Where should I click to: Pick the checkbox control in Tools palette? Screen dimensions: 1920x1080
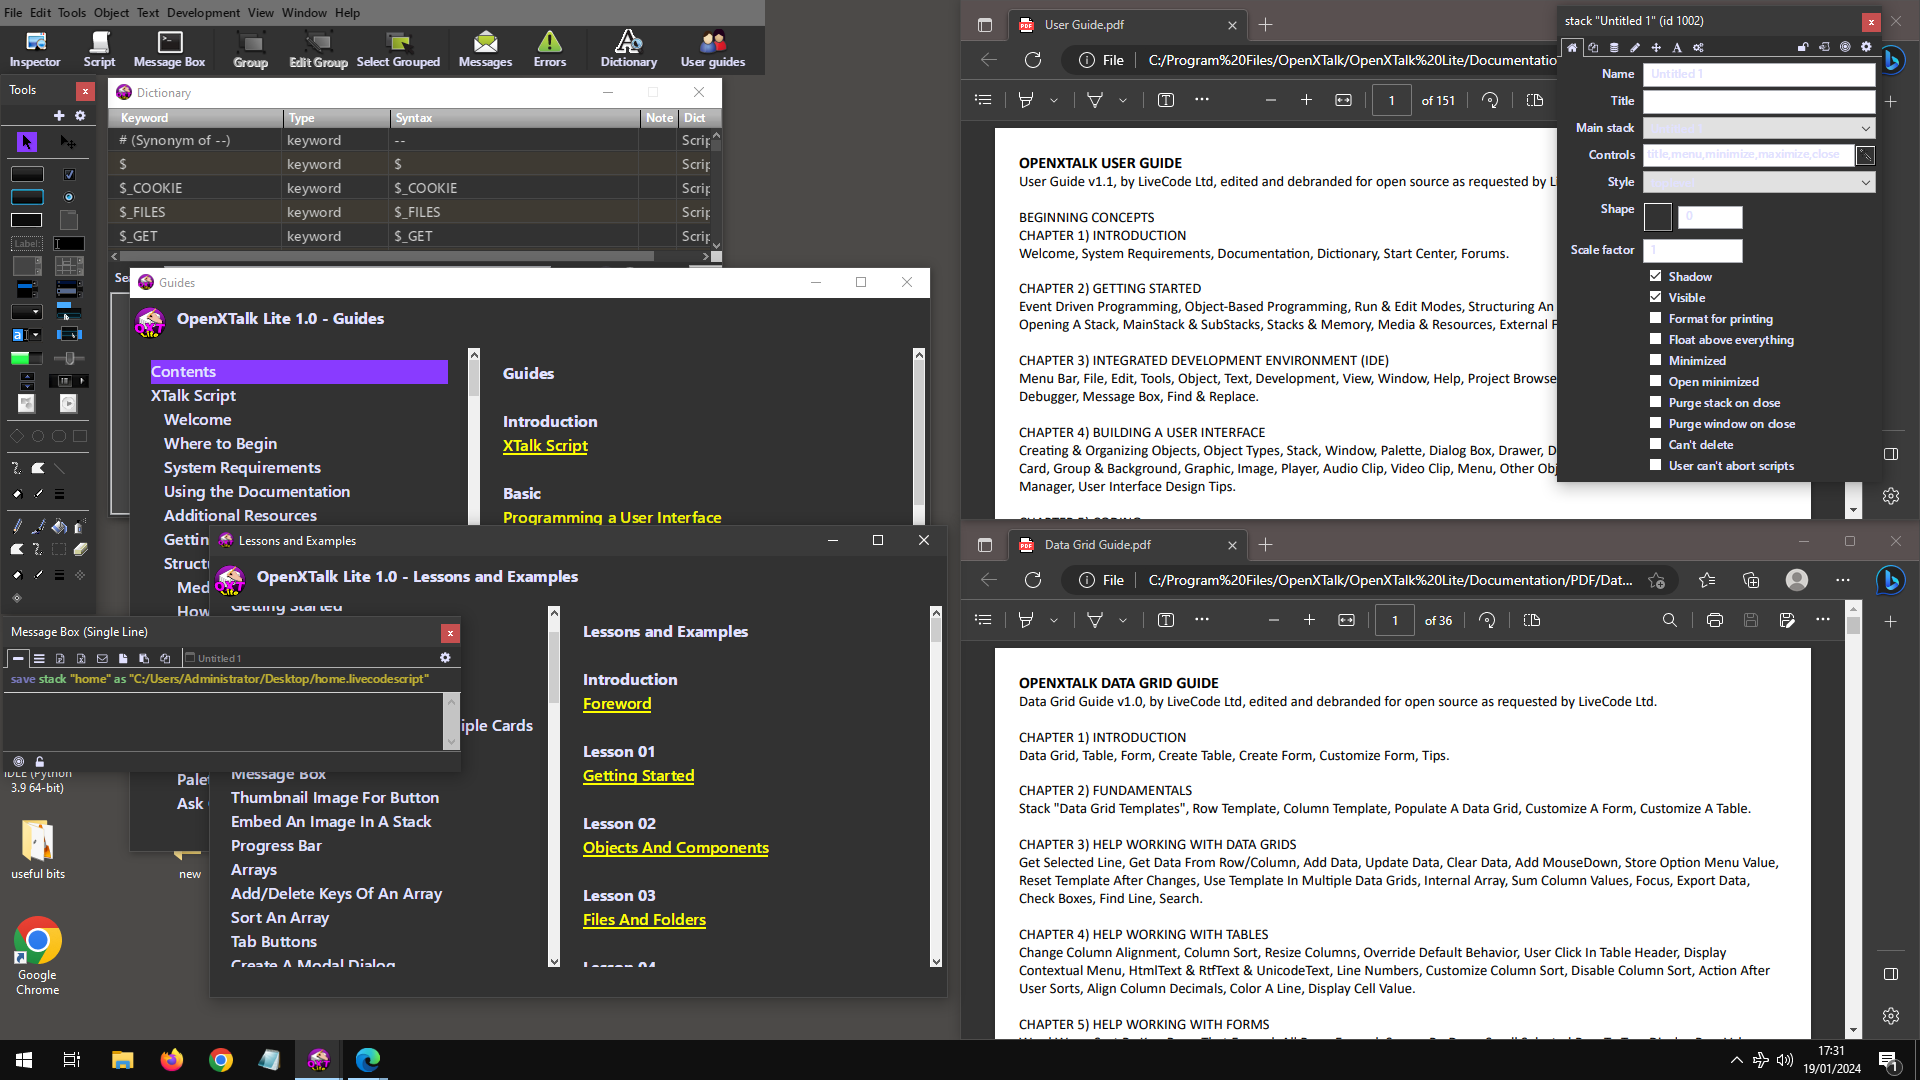point(69,174)
